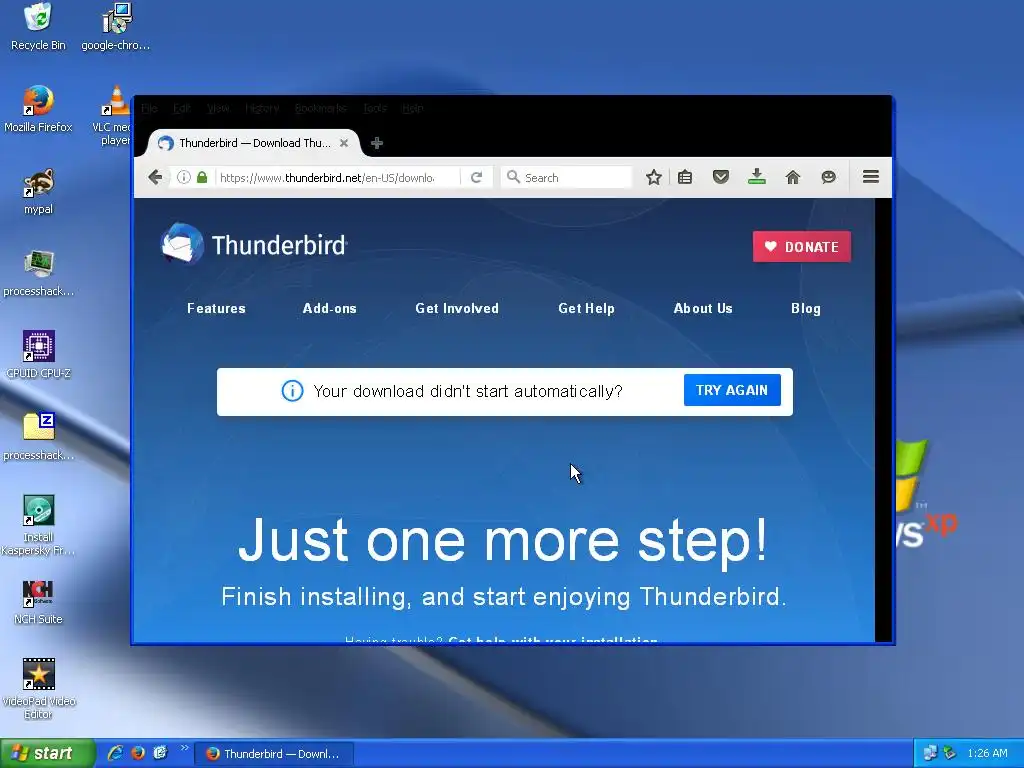Click the red Donate button

(801, 247)
